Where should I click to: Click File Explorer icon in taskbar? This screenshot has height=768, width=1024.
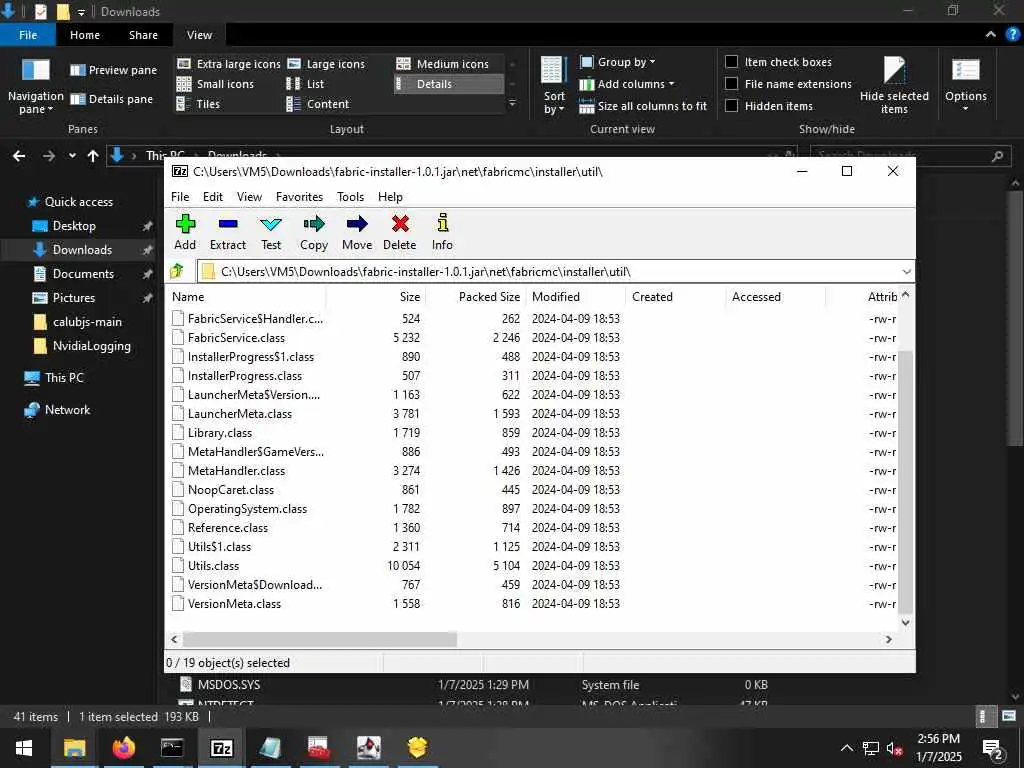(74, 748)
